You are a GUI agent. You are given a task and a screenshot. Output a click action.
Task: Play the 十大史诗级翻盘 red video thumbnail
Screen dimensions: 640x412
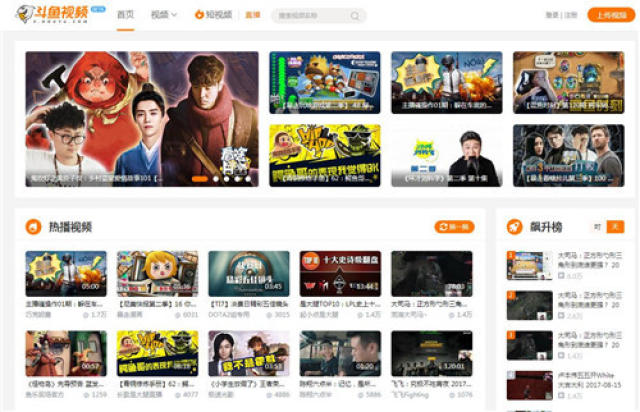pos(340,274)
